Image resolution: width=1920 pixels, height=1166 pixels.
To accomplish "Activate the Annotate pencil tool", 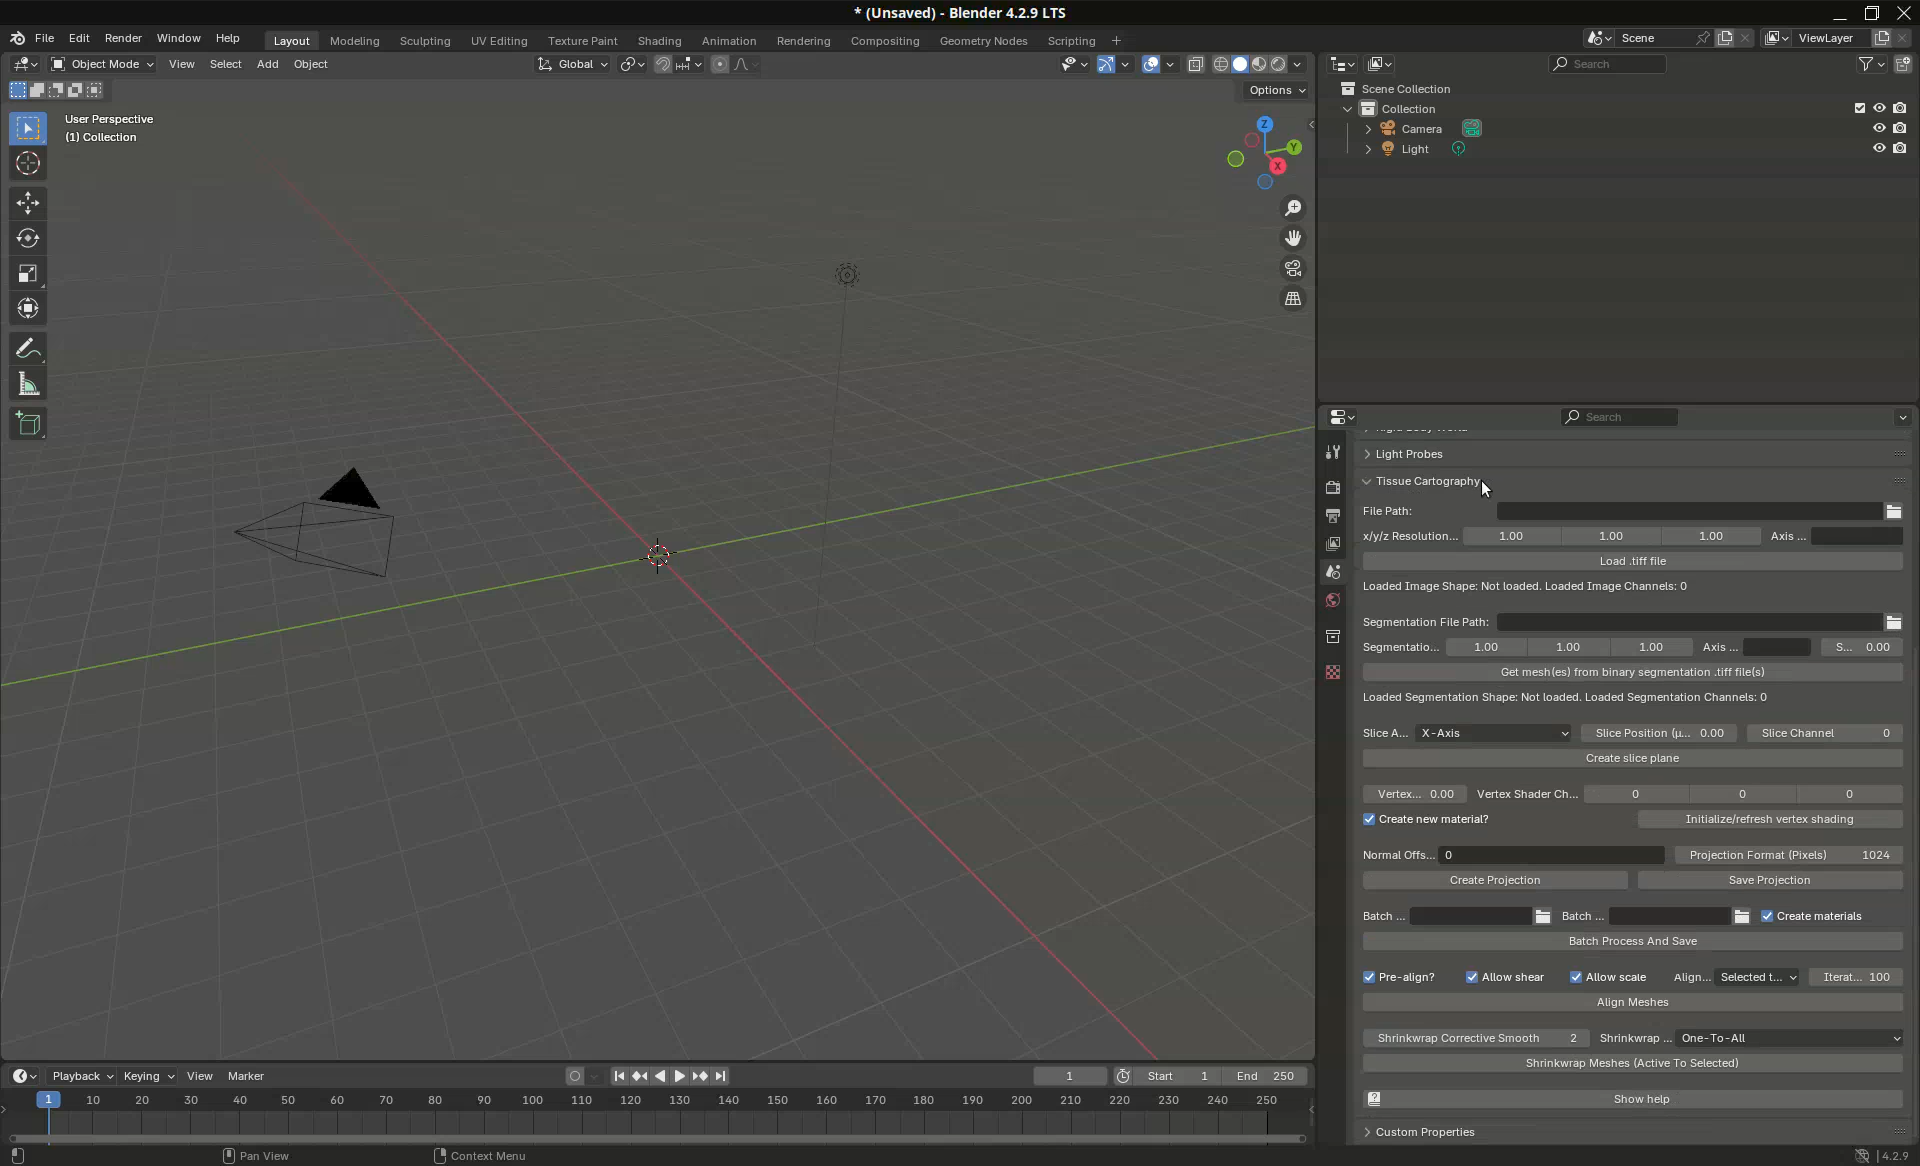I will pos(28,348).
